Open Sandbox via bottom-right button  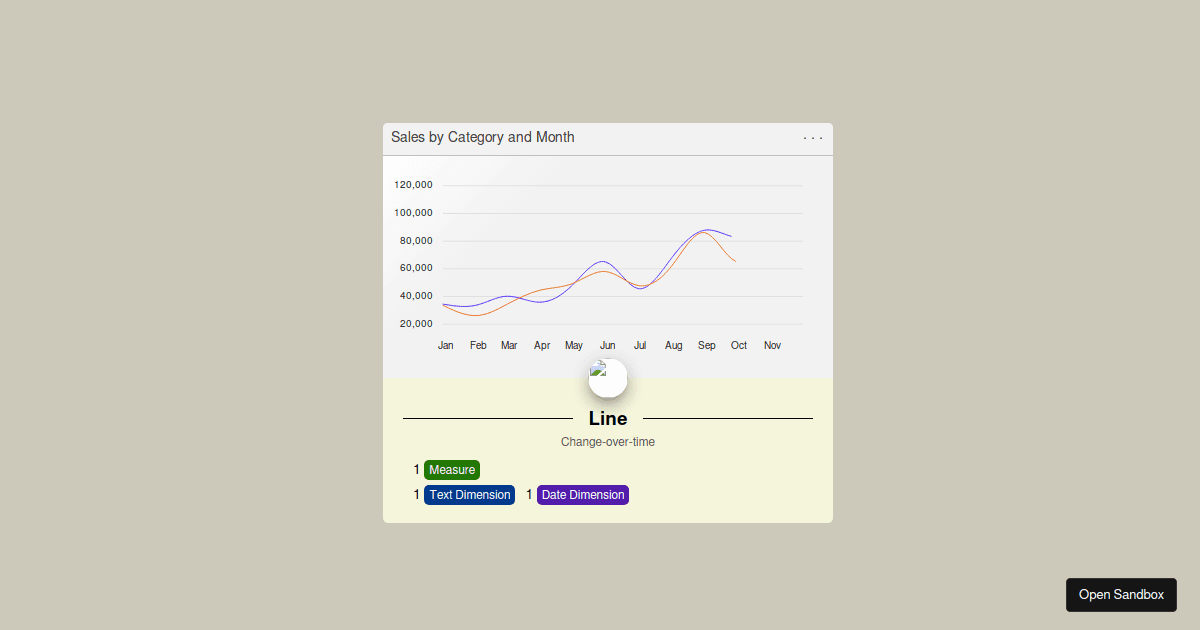pos(1121,595)
